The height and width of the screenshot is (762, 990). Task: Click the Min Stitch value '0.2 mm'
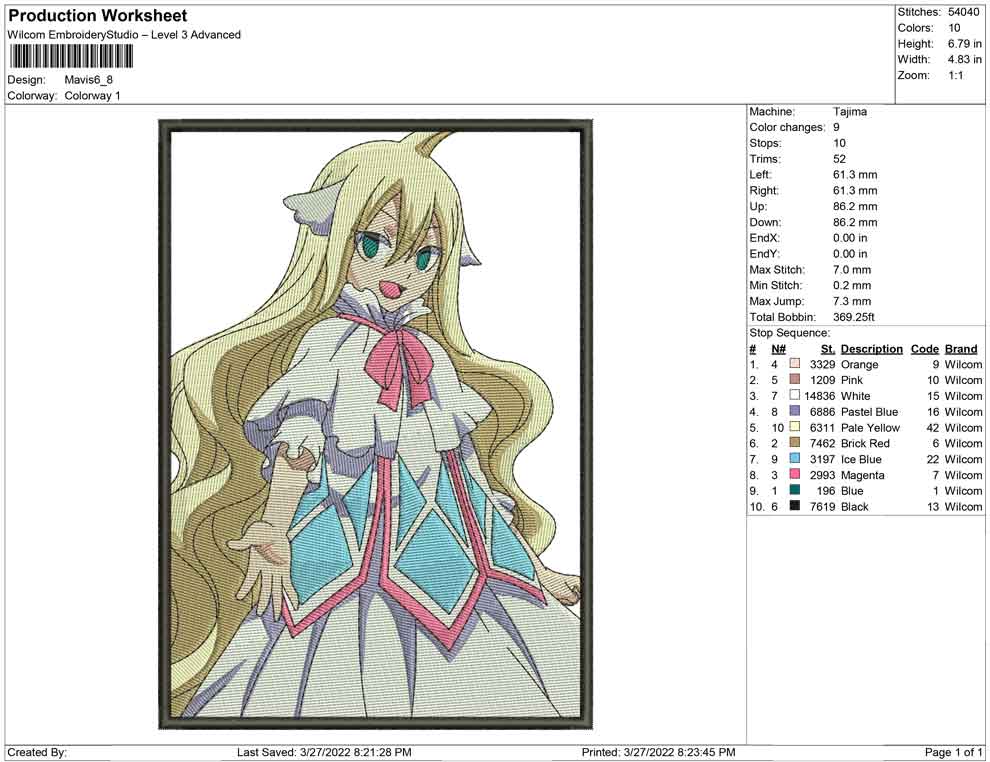(x=852, y=285)
